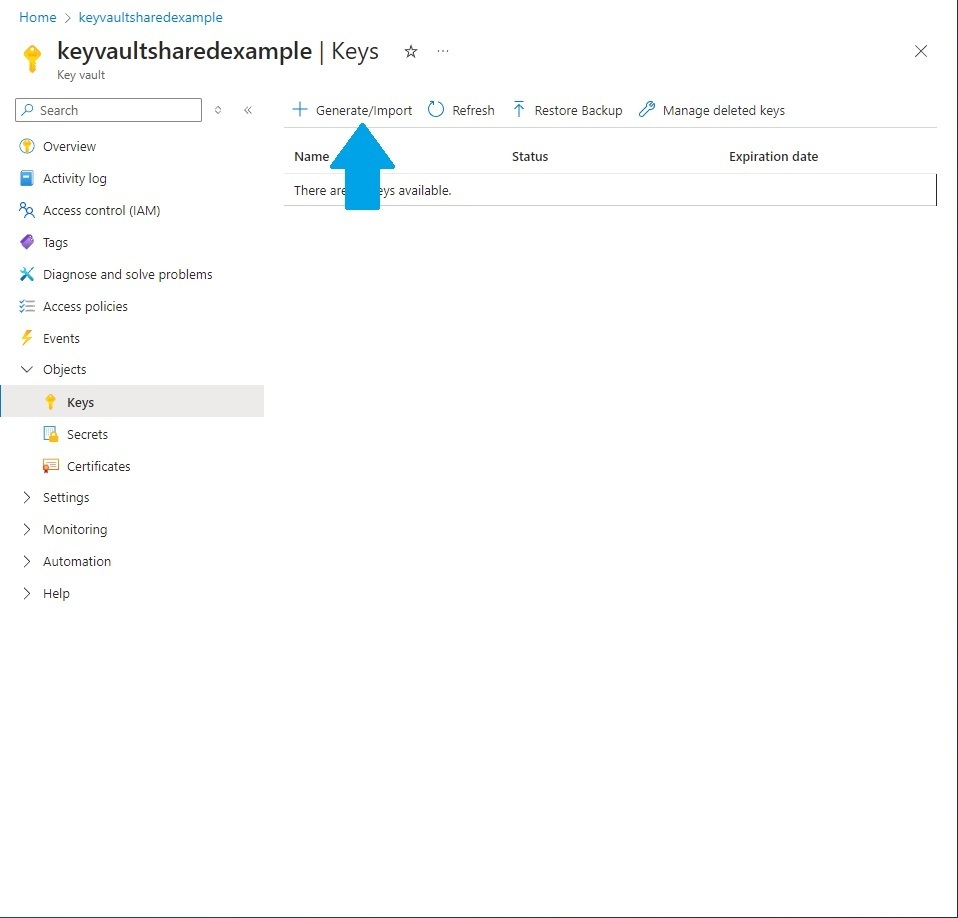This screenshot has height=918, width=958.
Task: Collapse the Objects section
Action: pyautogui.click(x=27, y=370)
